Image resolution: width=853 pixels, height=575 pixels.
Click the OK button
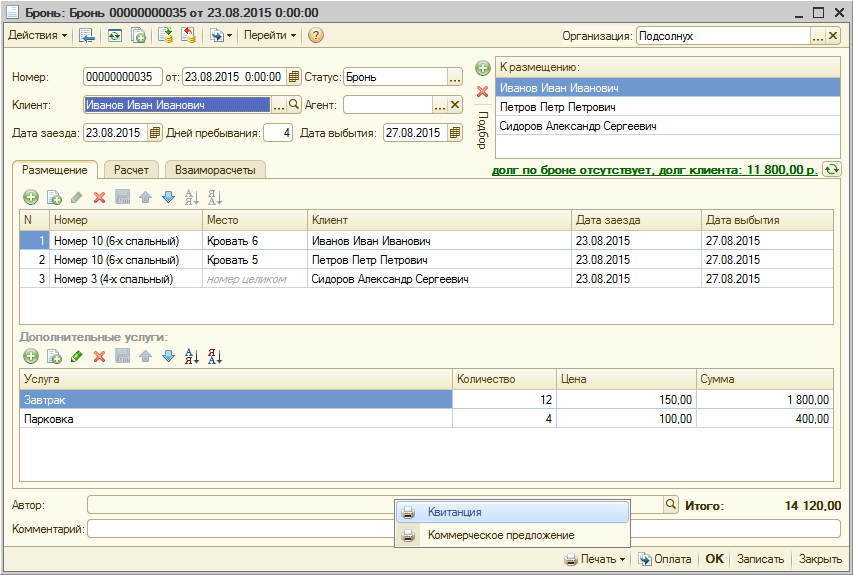(x=714, y=559)
